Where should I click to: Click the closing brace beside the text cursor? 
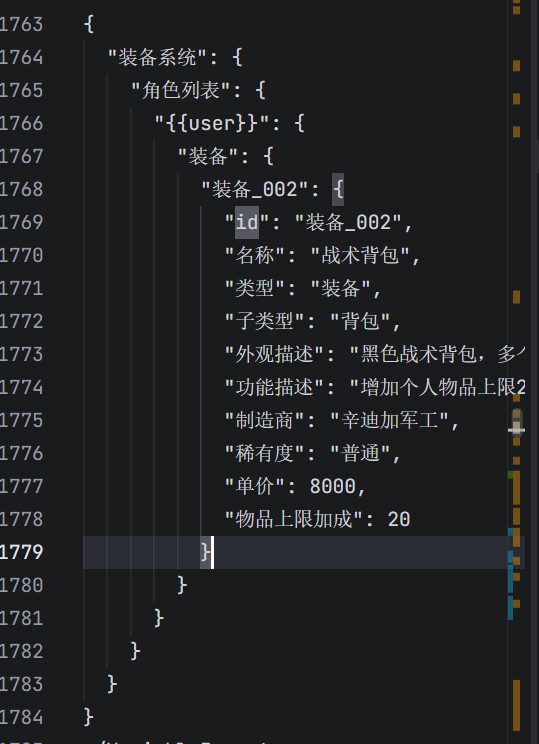click(205, 552)
